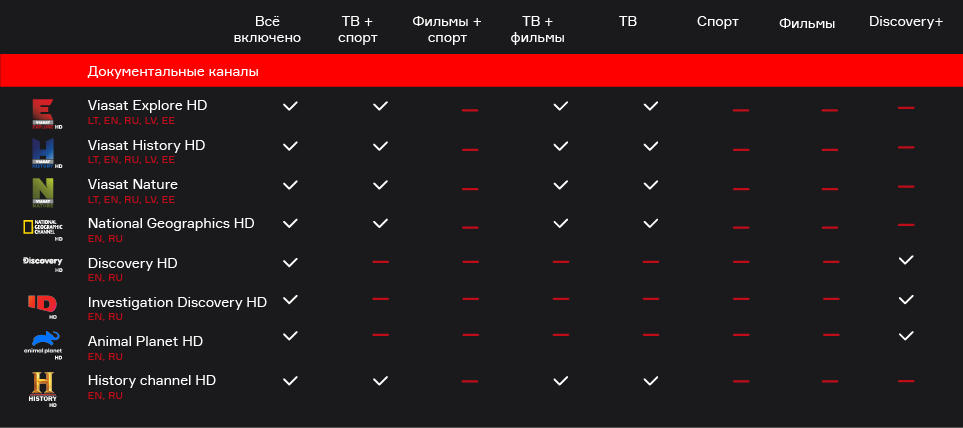
Task: Open the National Geographics HD channel name
Action: pyautogui.click(x=171, y=223)
